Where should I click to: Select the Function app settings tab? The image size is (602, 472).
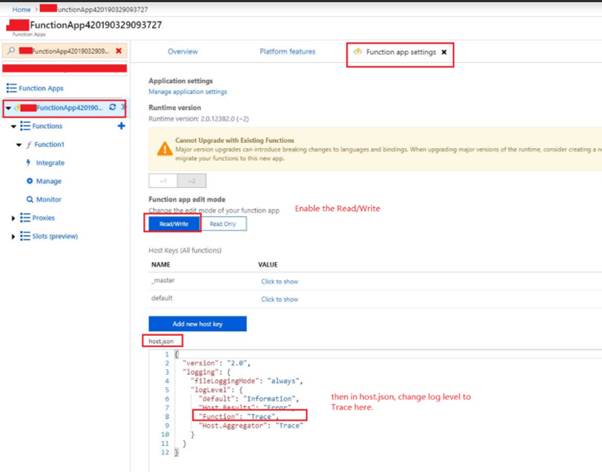pyautogui.click(x=401, y=52)
